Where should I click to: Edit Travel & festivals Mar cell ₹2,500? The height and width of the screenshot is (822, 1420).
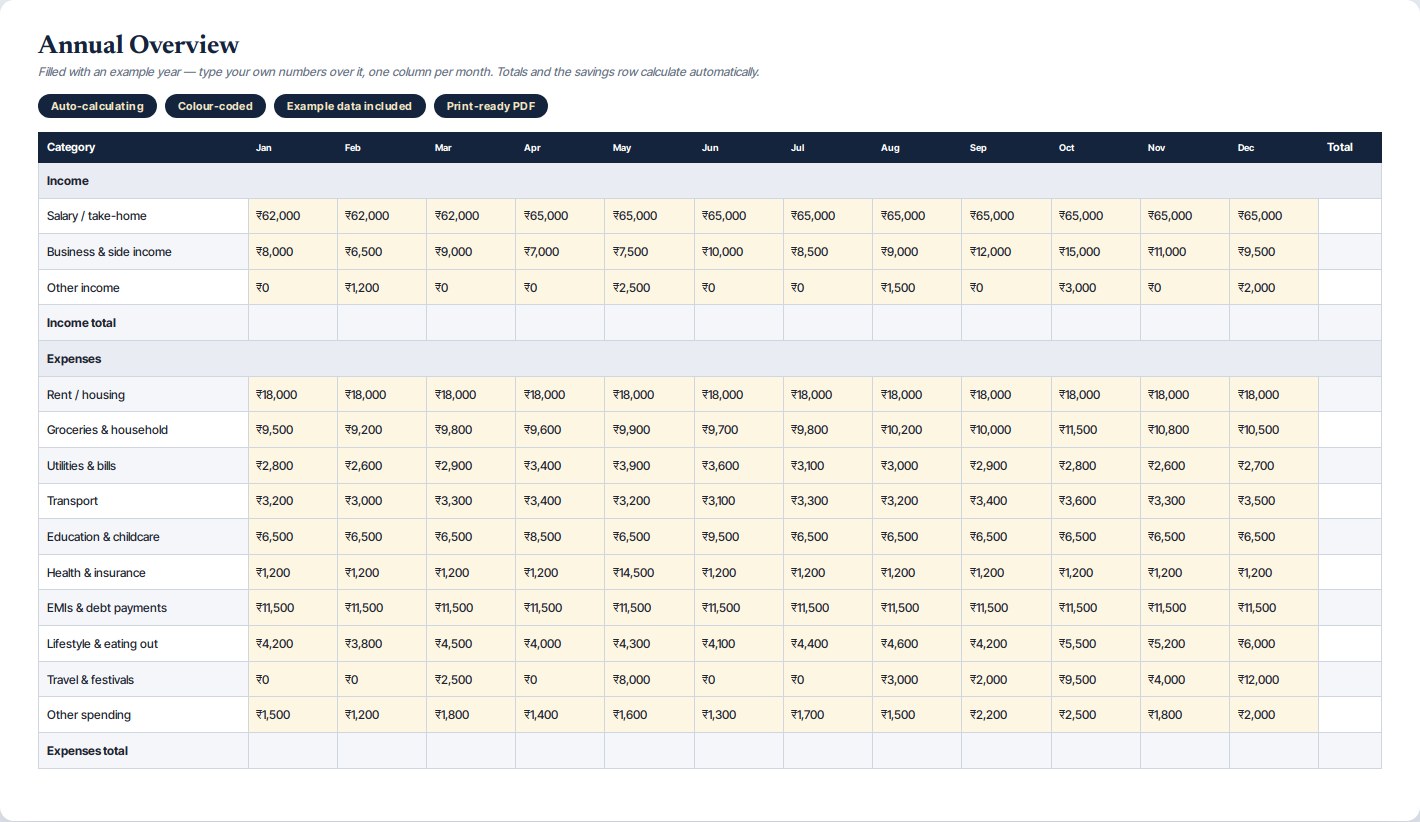point(471,680)
